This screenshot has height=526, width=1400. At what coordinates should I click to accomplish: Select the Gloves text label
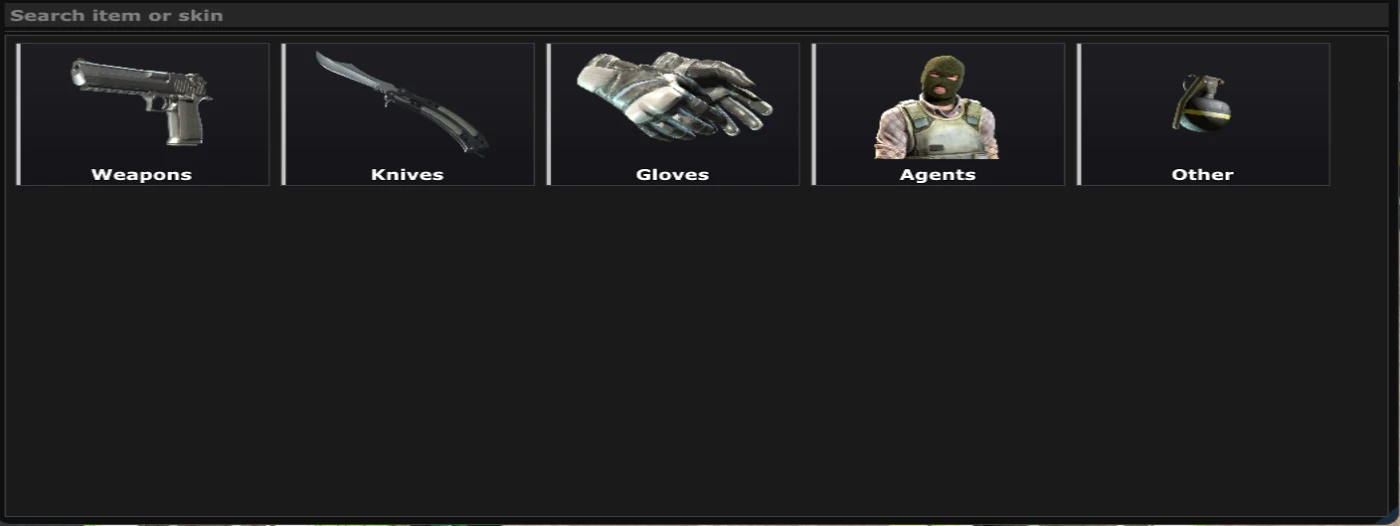tap(672, 174)
